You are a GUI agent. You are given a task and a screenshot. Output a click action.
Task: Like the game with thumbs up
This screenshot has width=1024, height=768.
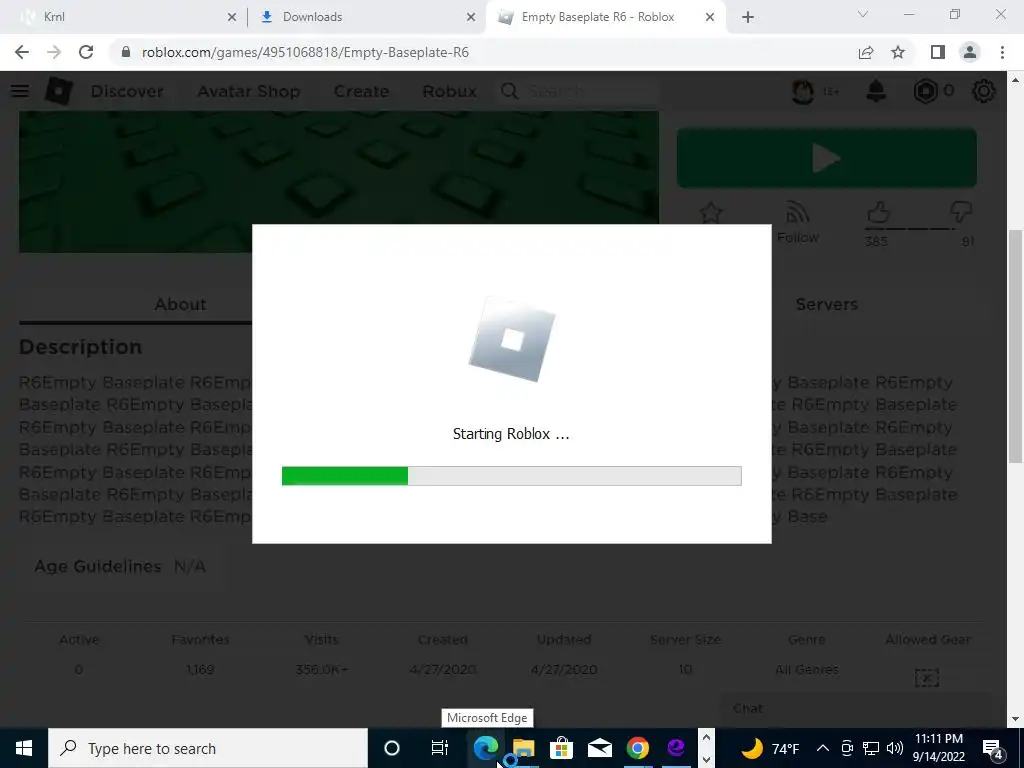(x=878, y=212)
